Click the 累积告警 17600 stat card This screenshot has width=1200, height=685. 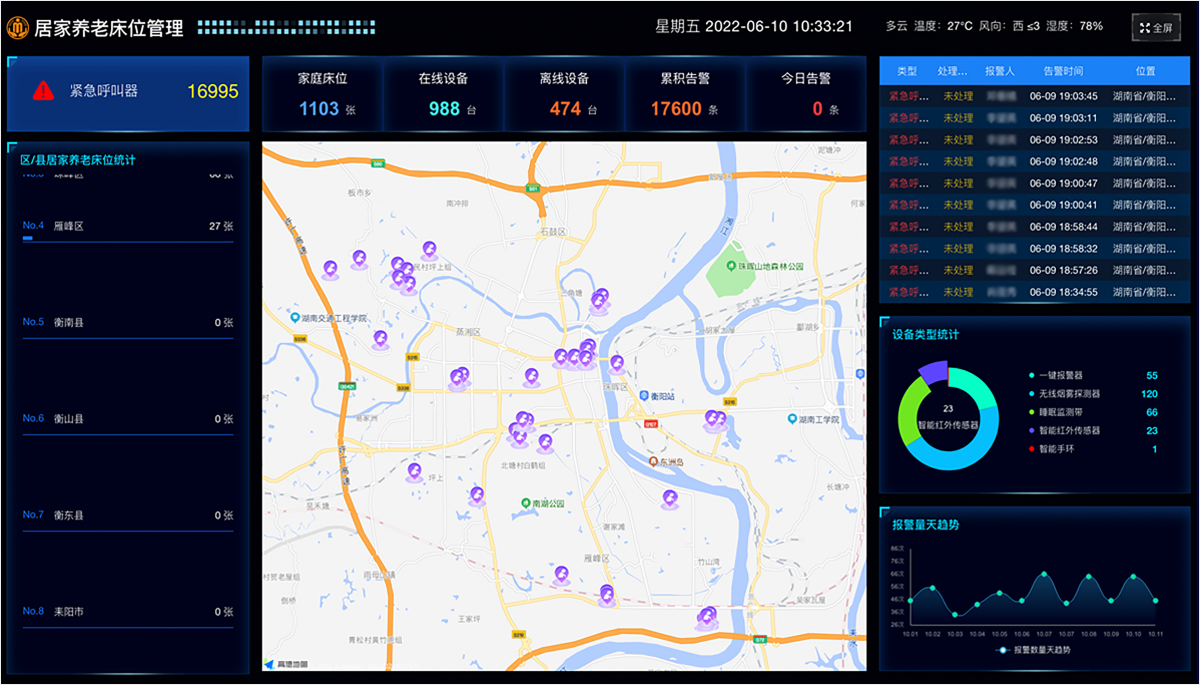(x=685, y=94)
